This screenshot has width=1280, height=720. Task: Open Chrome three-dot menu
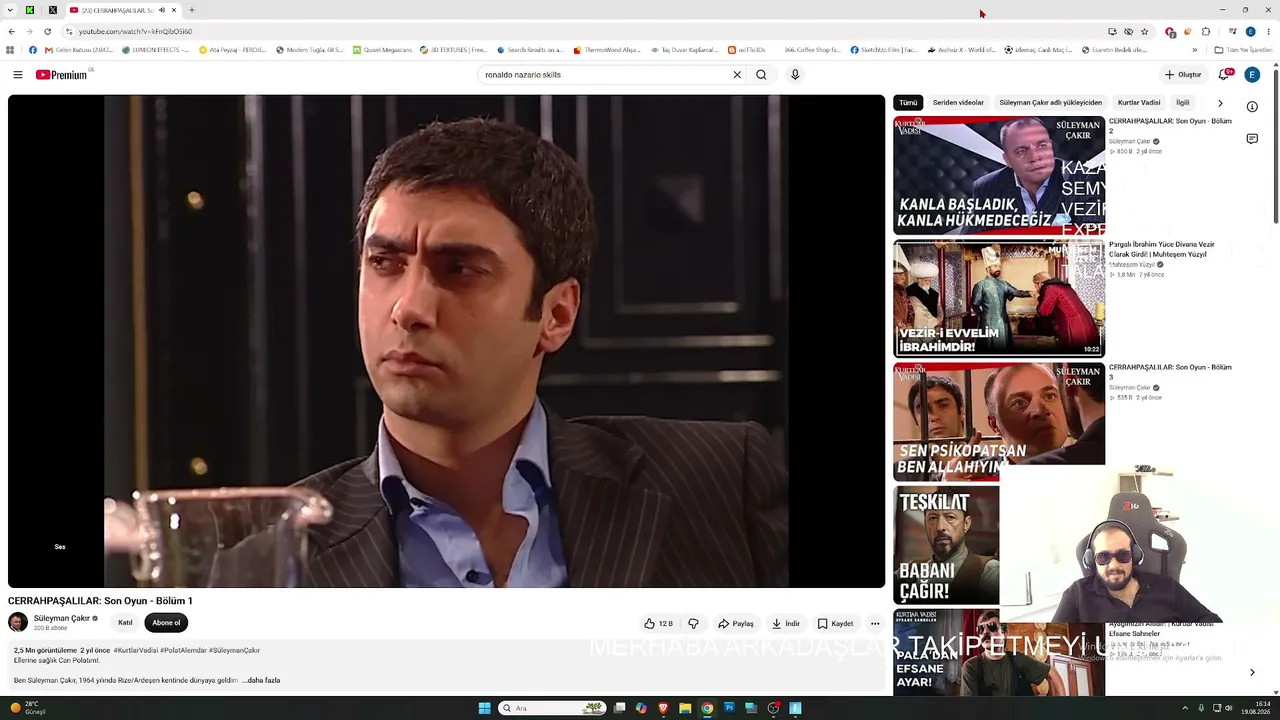1268,31
